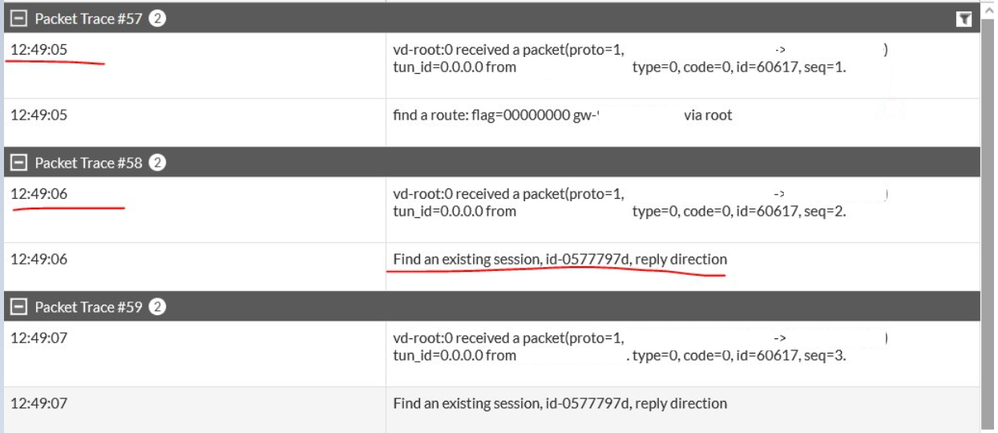This screenshot has height=433, width=998.
Task: Click the count badge beside Packet Trace #58
Action: (157, 163)
